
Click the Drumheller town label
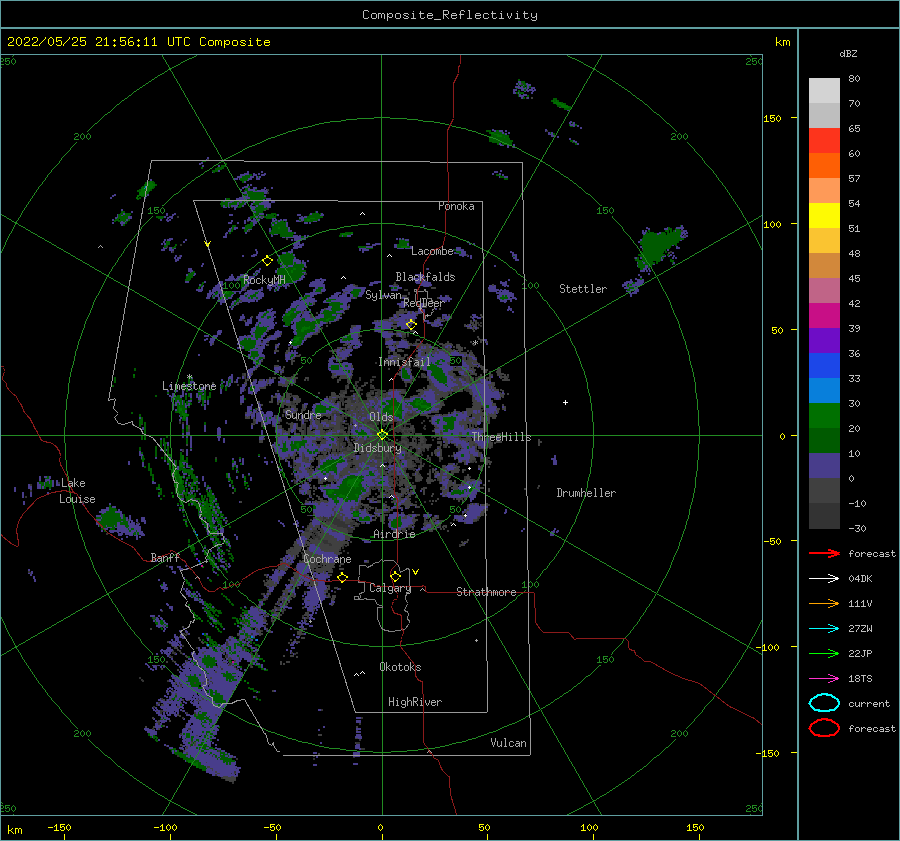coord(586,493)
